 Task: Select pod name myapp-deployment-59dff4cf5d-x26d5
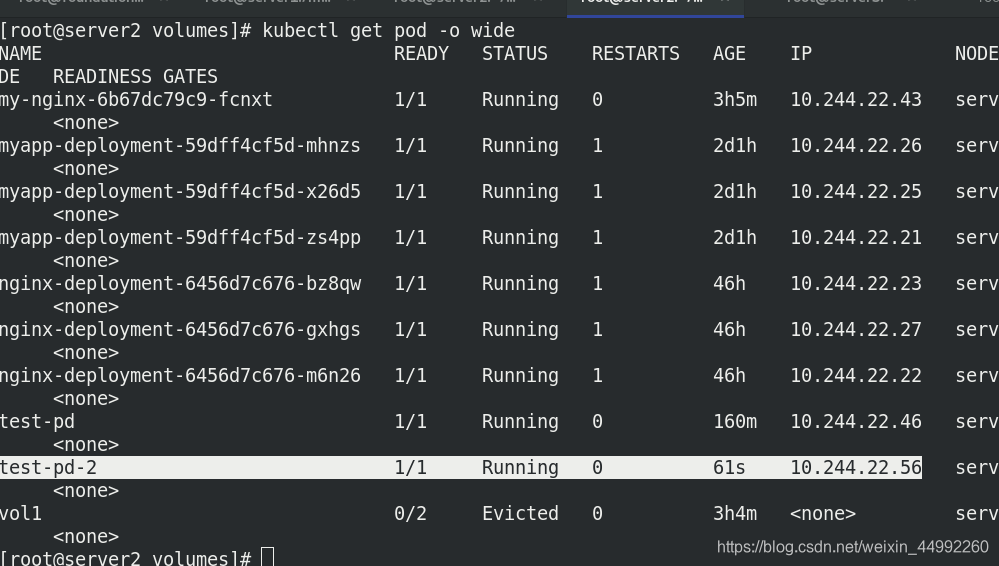[180, 191]
